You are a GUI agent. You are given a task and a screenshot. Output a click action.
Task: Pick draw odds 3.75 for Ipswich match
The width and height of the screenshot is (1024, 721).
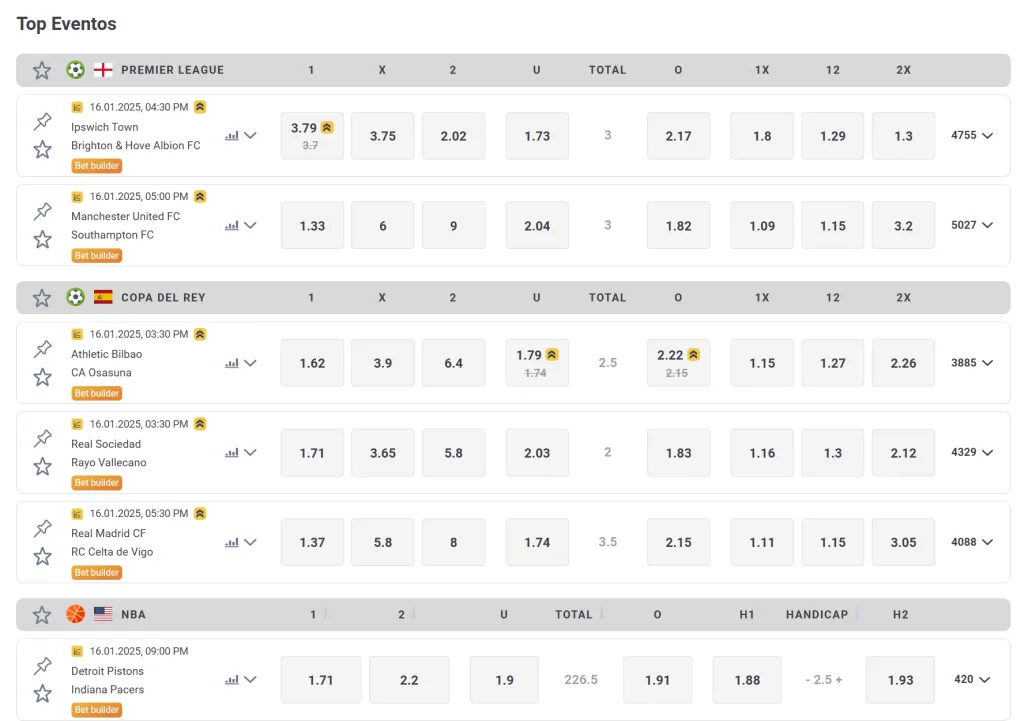383,136
